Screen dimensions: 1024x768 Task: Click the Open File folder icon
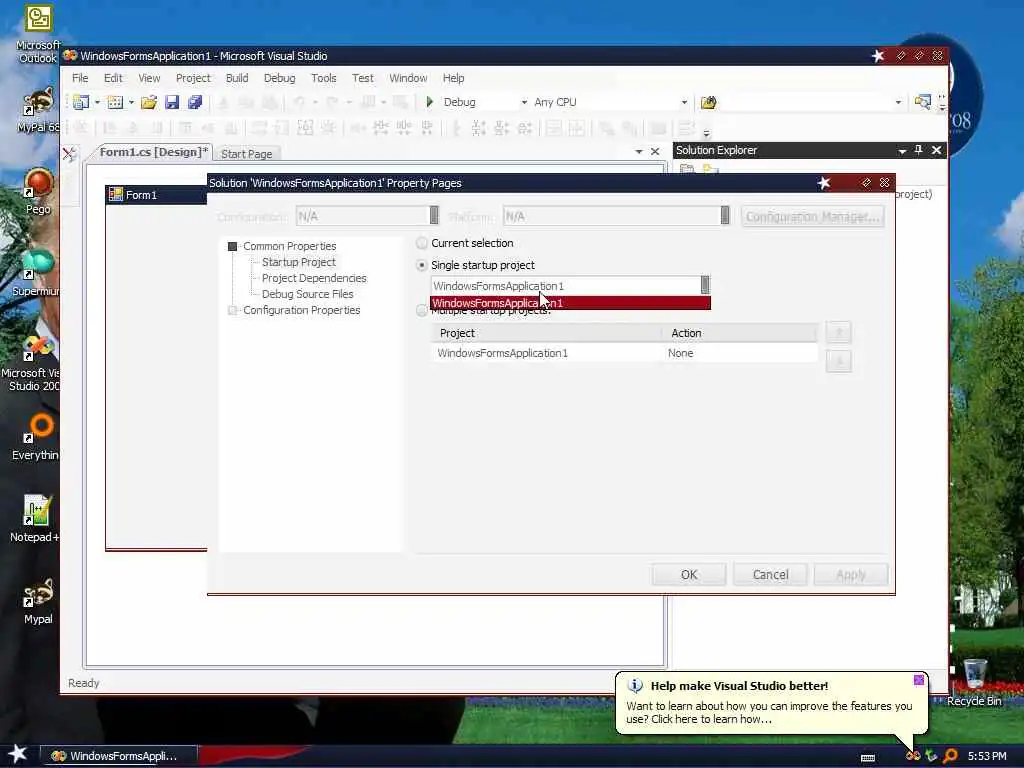click(x=149, y=102)
